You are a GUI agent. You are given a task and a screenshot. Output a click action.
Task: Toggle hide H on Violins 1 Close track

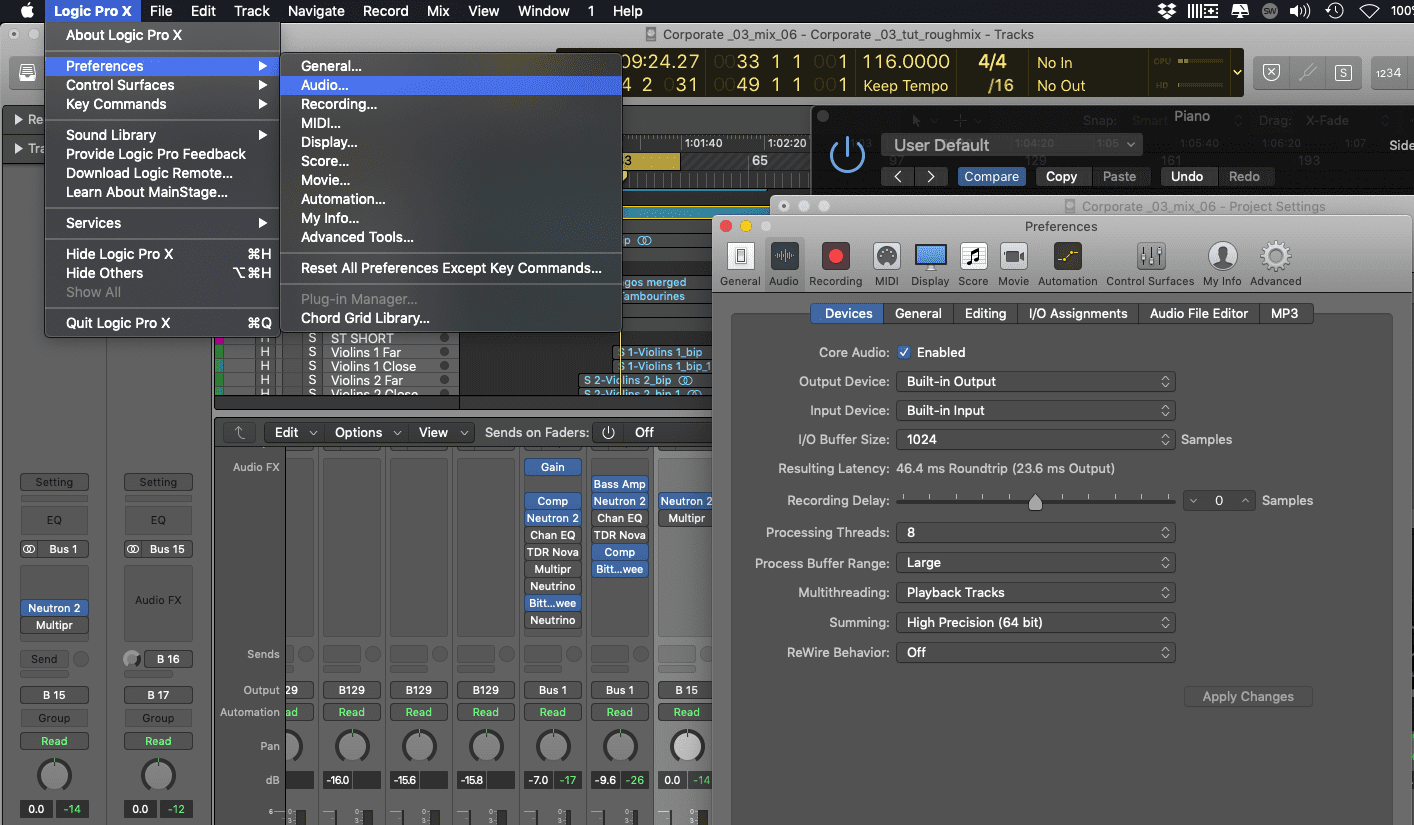click(265, 366)
